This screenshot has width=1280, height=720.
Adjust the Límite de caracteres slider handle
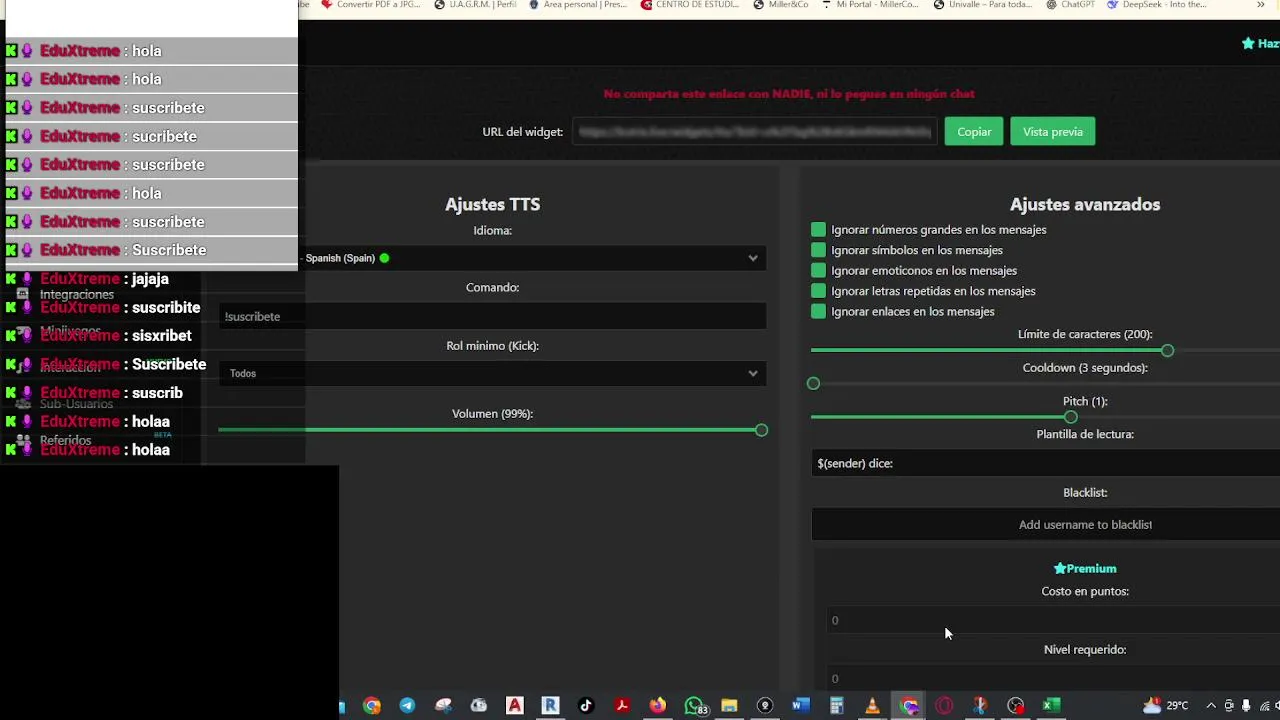[x=1167, y=351]
